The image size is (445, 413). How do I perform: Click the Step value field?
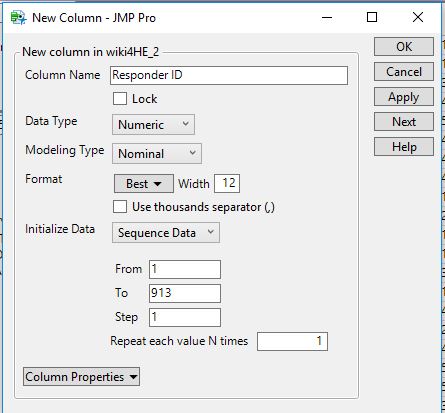185,317
